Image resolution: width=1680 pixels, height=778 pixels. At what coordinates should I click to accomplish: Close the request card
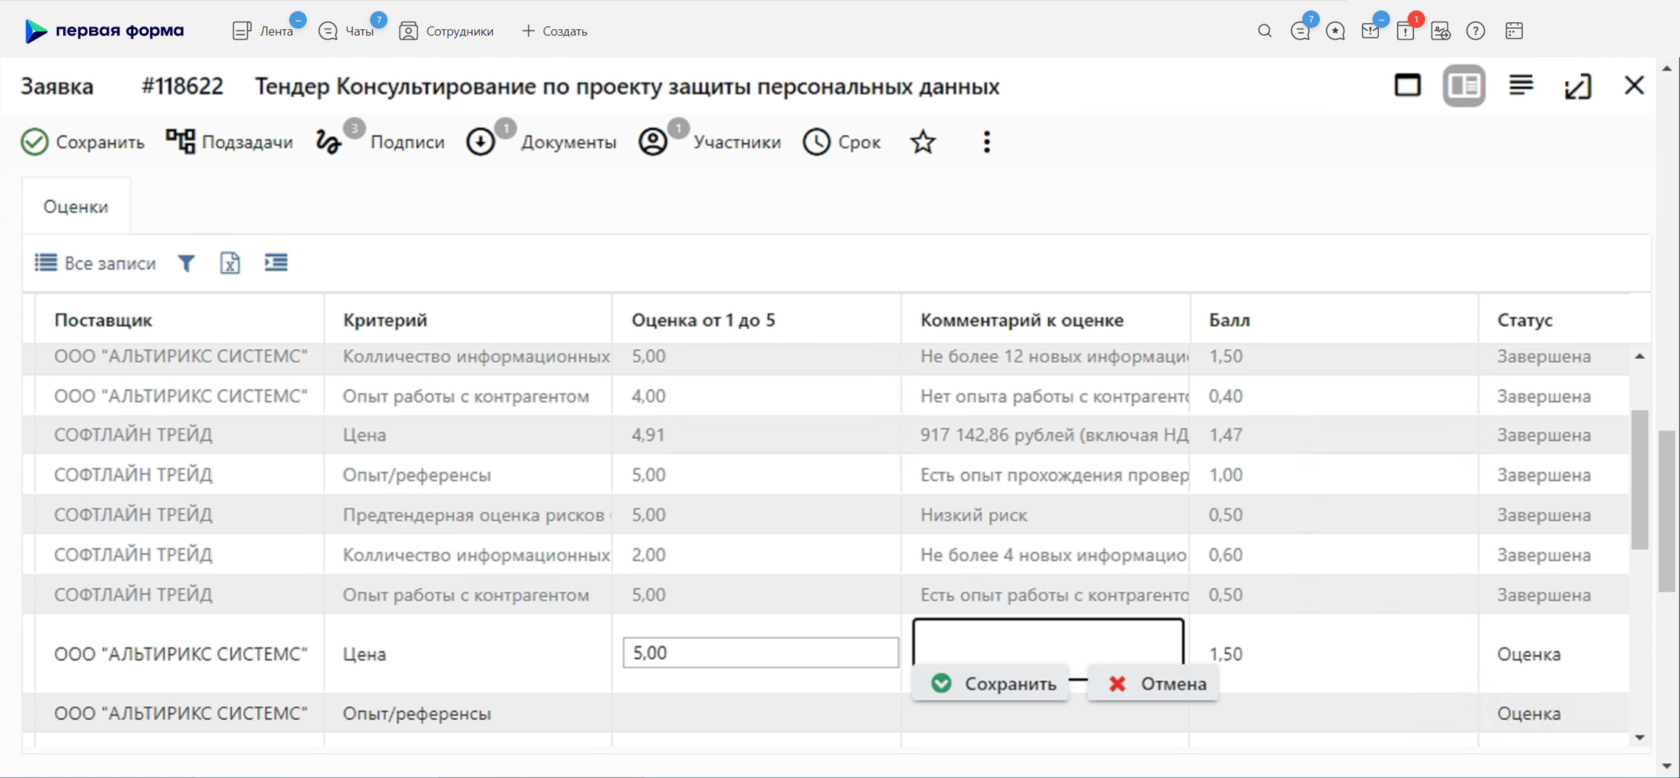click(x=1634, y=86)
